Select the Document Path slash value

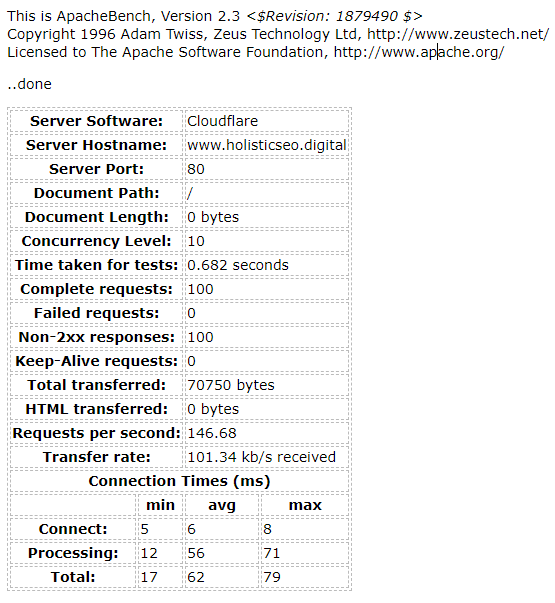190,193
